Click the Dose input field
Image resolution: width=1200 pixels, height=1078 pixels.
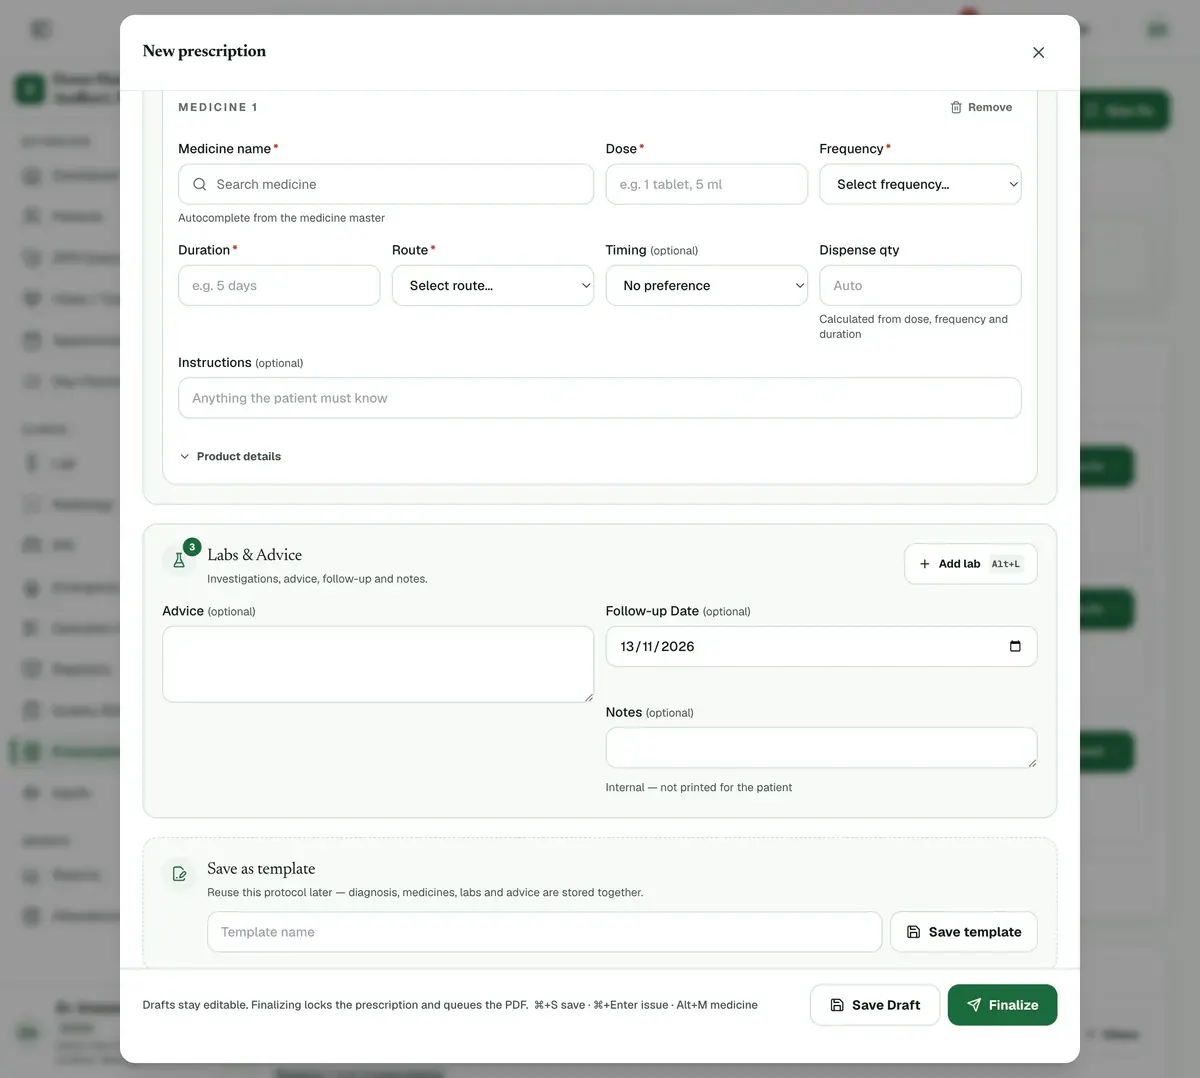point(707,184)
